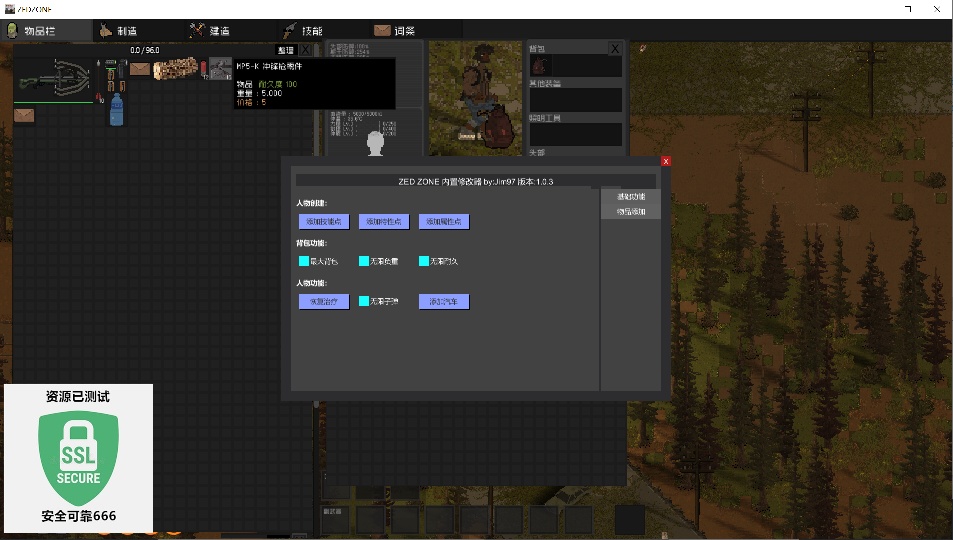Viewport: 953px width, 540px height.
Task: Click the 添加汽车 add car button
Action: click(444, 302)
